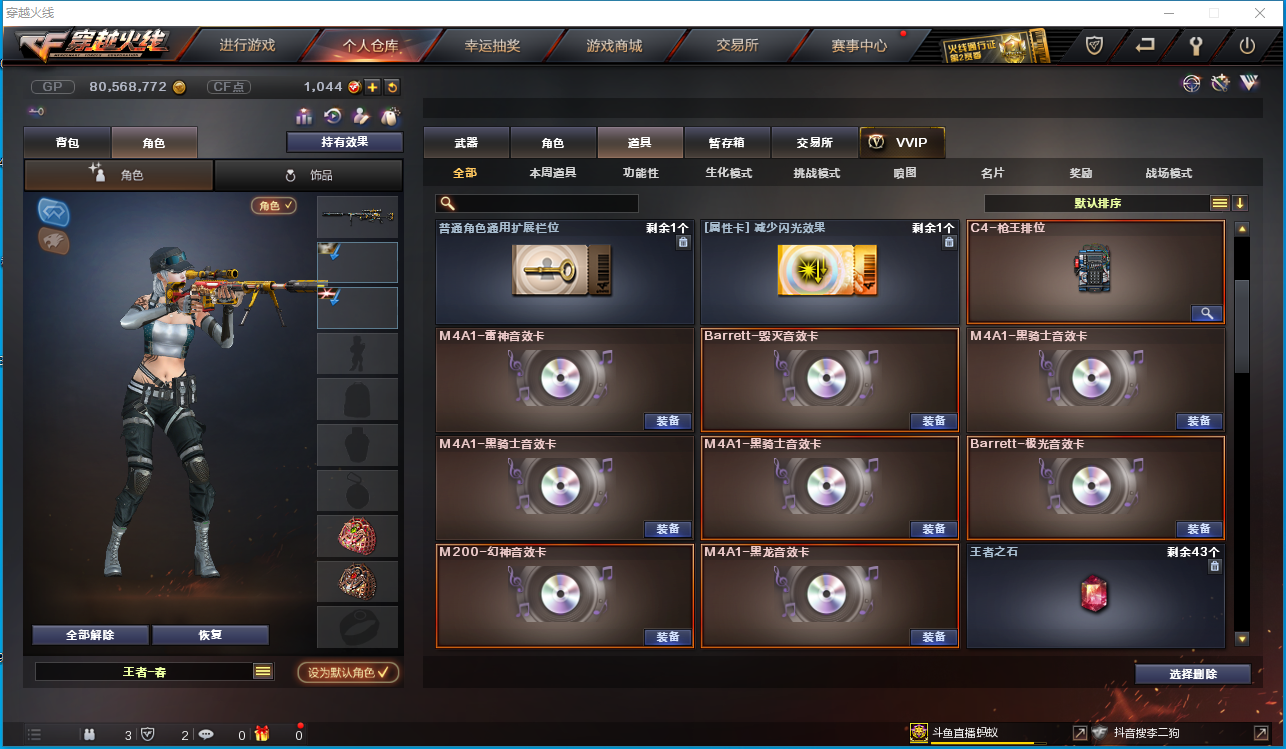Open the 游戏商城 top menu
Viewport: 1286px width, 749px height.
coord(614,45)
